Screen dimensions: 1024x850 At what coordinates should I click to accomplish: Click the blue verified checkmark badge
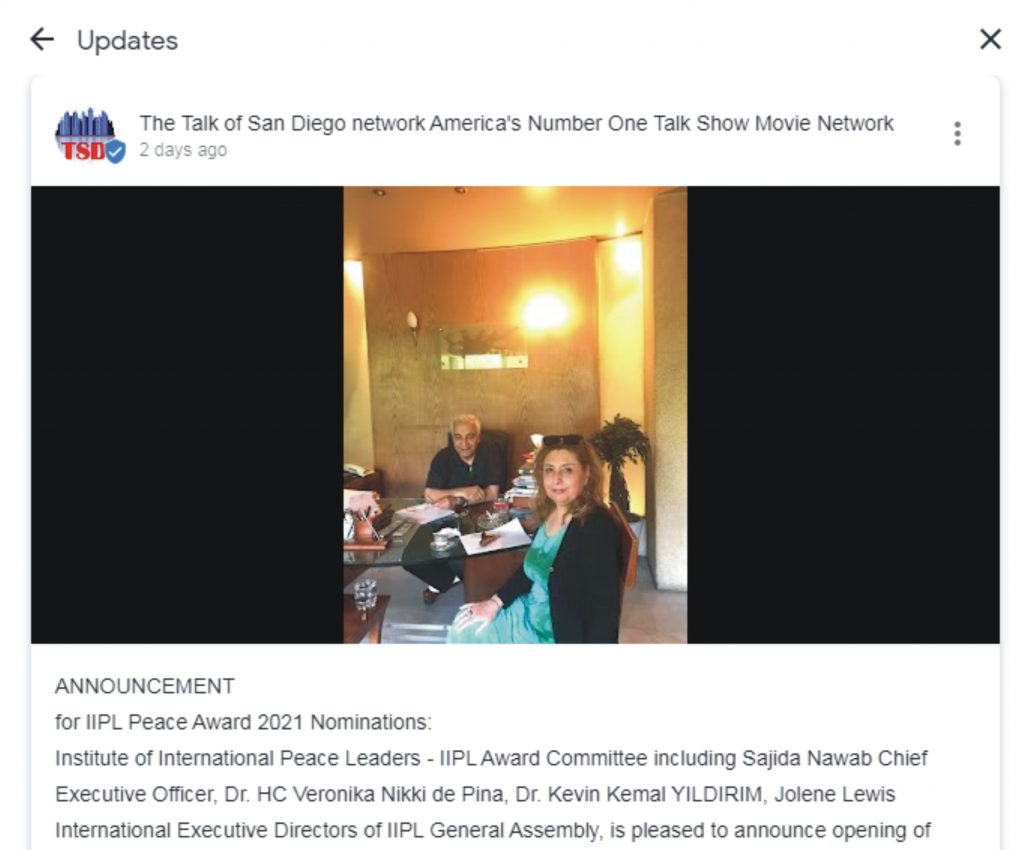pos(116,152)
